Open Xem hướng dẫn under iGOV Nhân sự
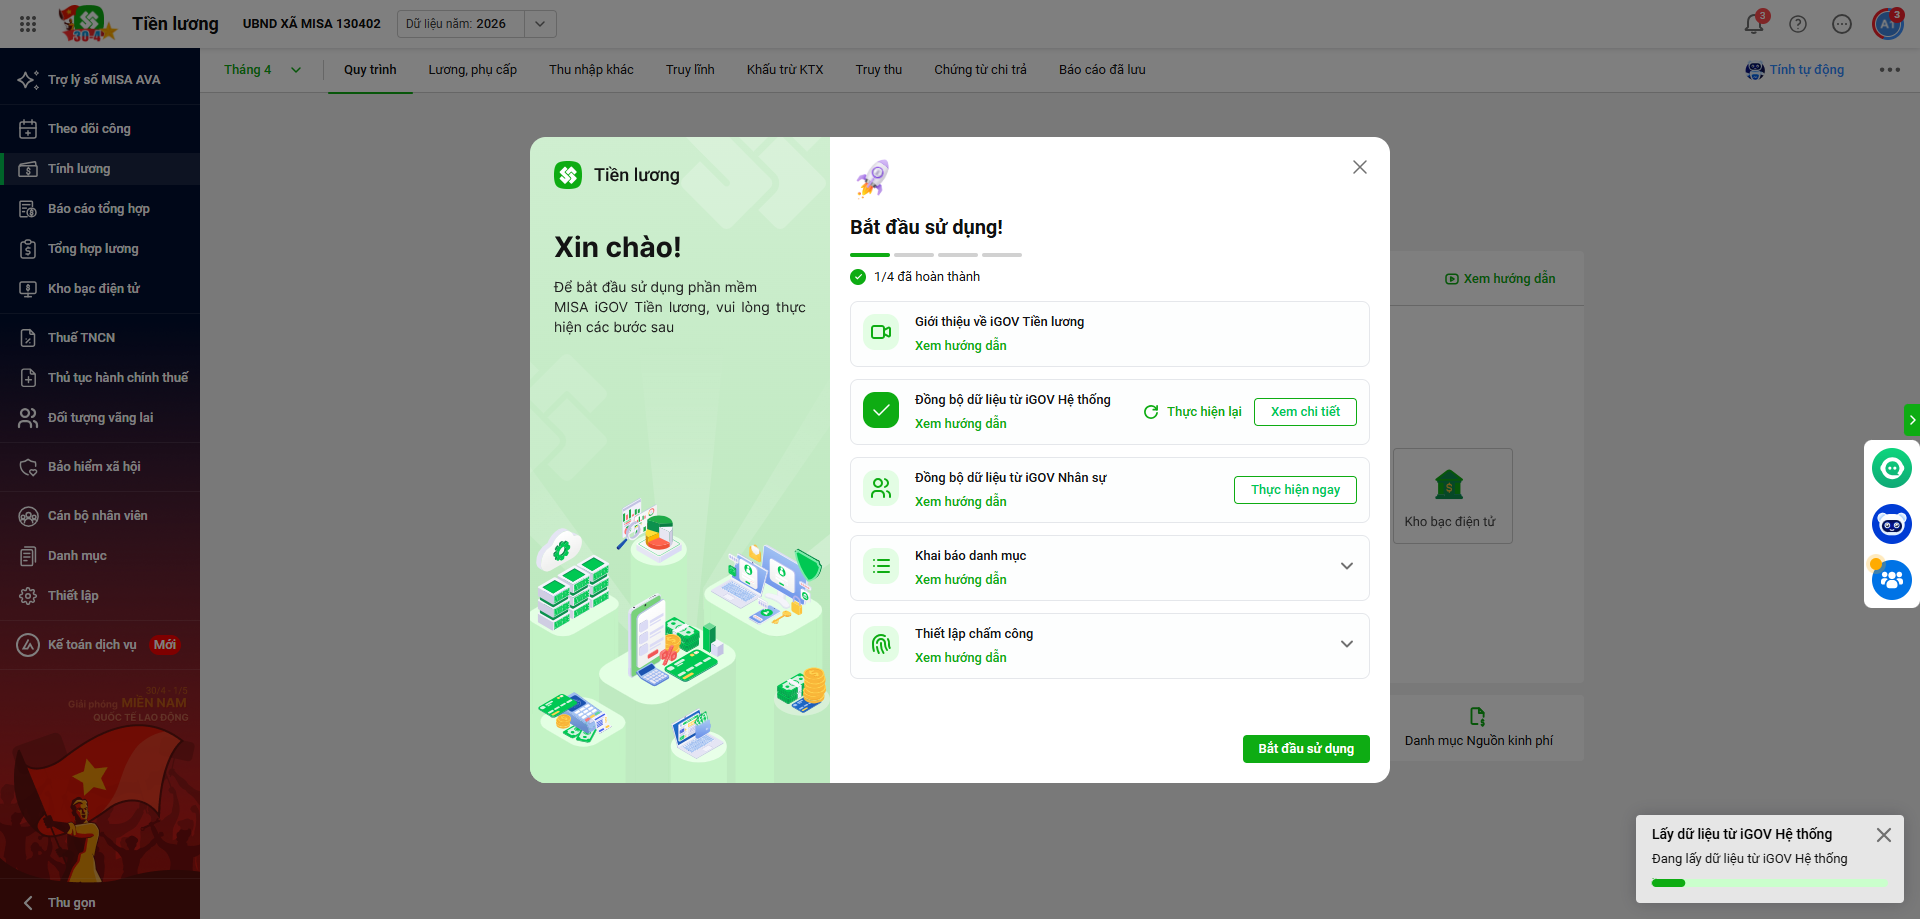 tap(961, 502)
